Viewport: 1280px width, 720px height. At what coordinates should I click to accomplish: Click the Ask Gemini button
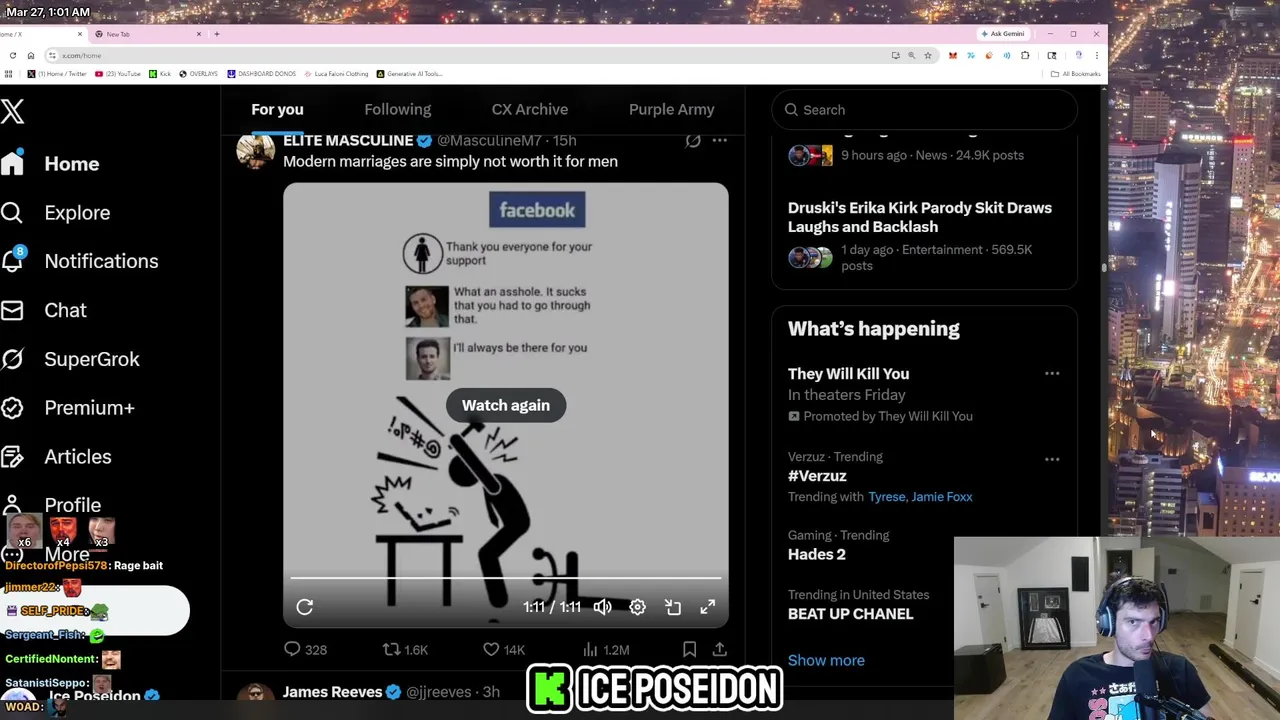point(1003,34)
